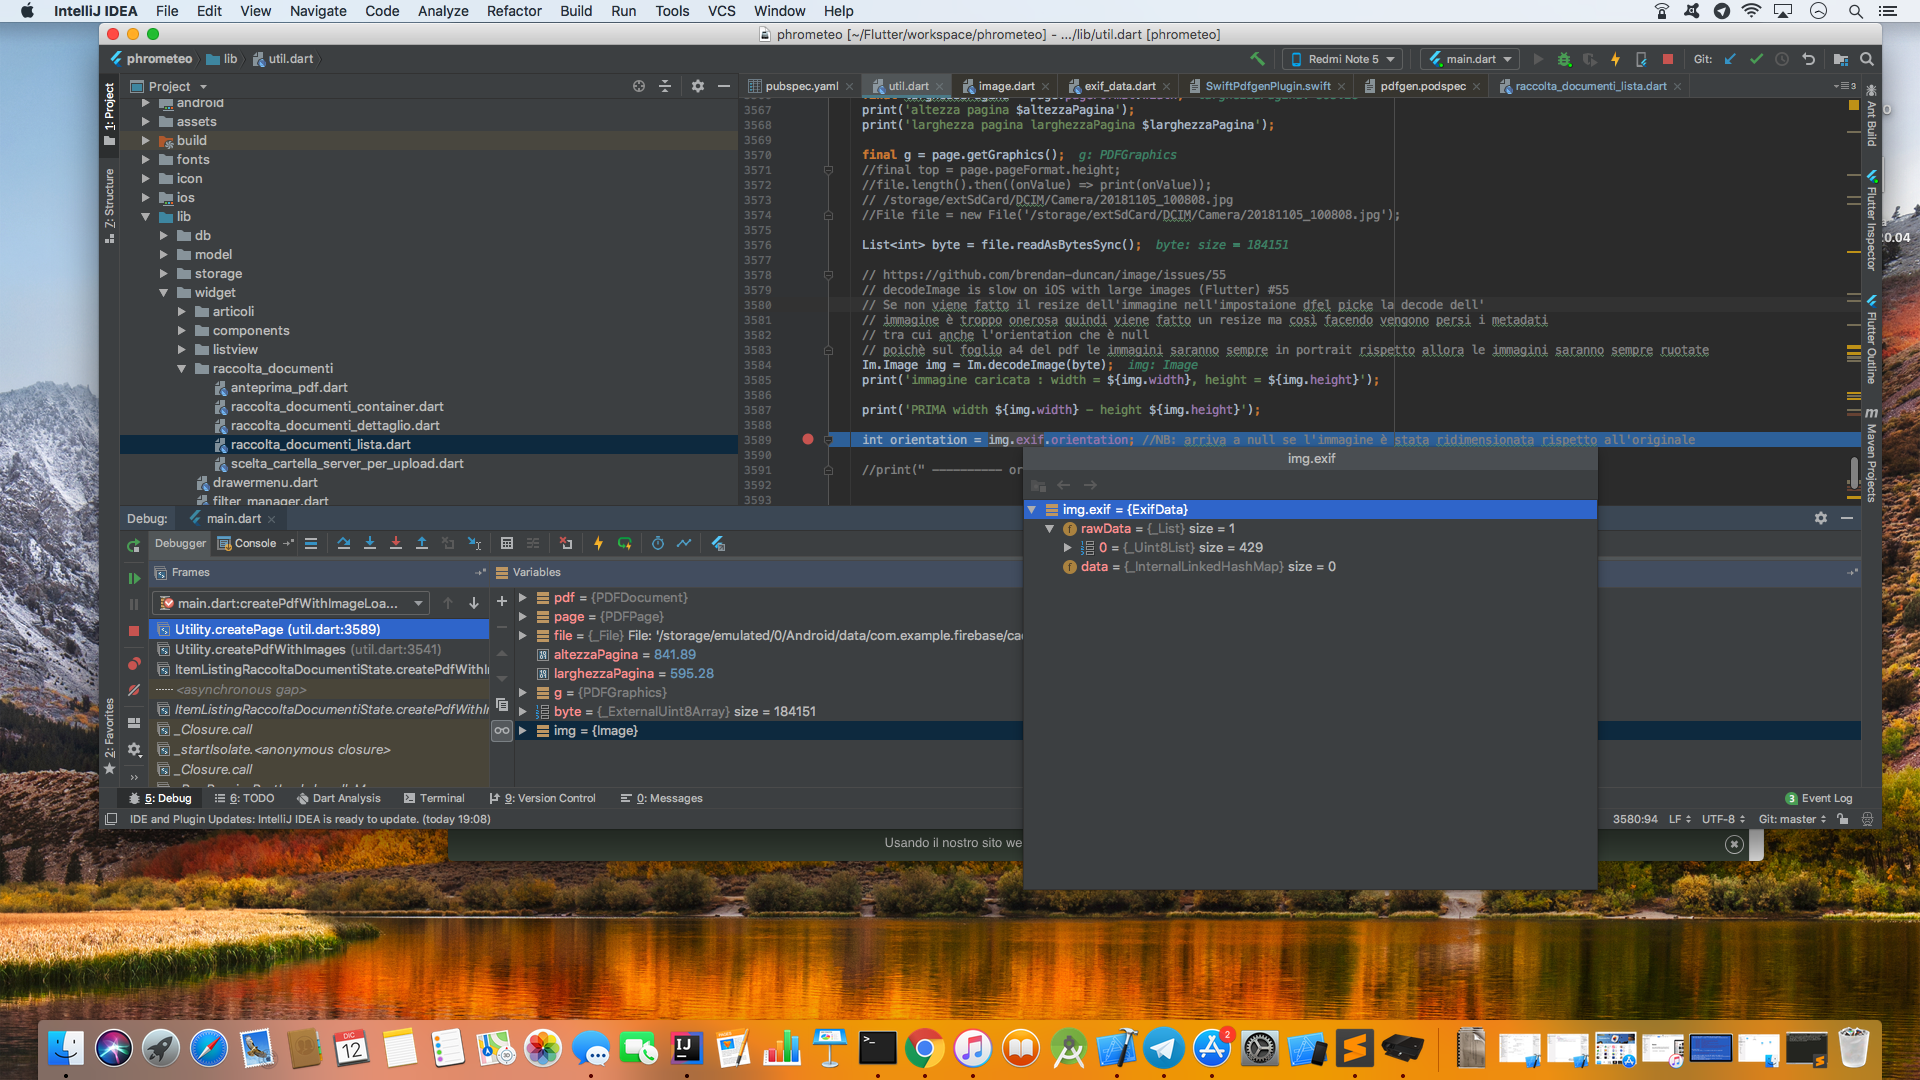Click the Step Over debugger icon
The image size is (1920, 1080).
click(x=344, y=543)
